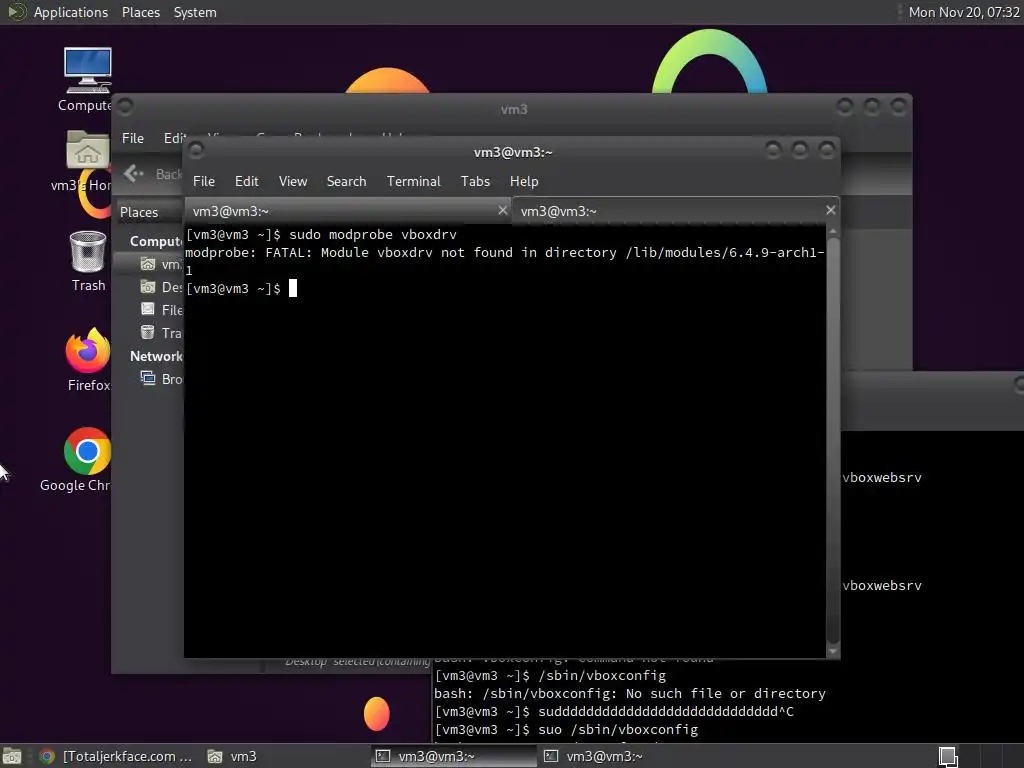Screen dimensions: 1024x768
Task: Click scrollbar up arrow in terminal
Action: (x=833, y=231)
